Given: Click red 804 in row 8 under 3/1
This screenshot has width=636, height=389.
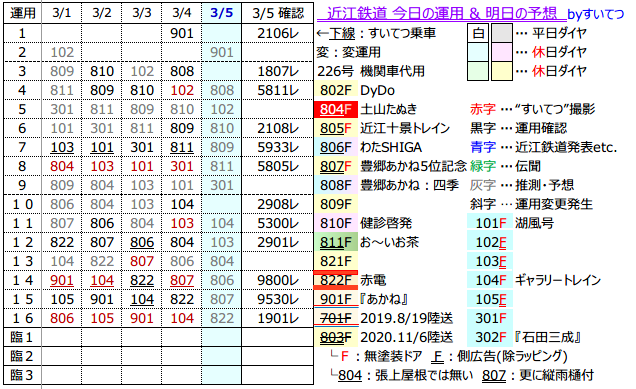Looking at the screenshot, I should [x=62, y=166].
